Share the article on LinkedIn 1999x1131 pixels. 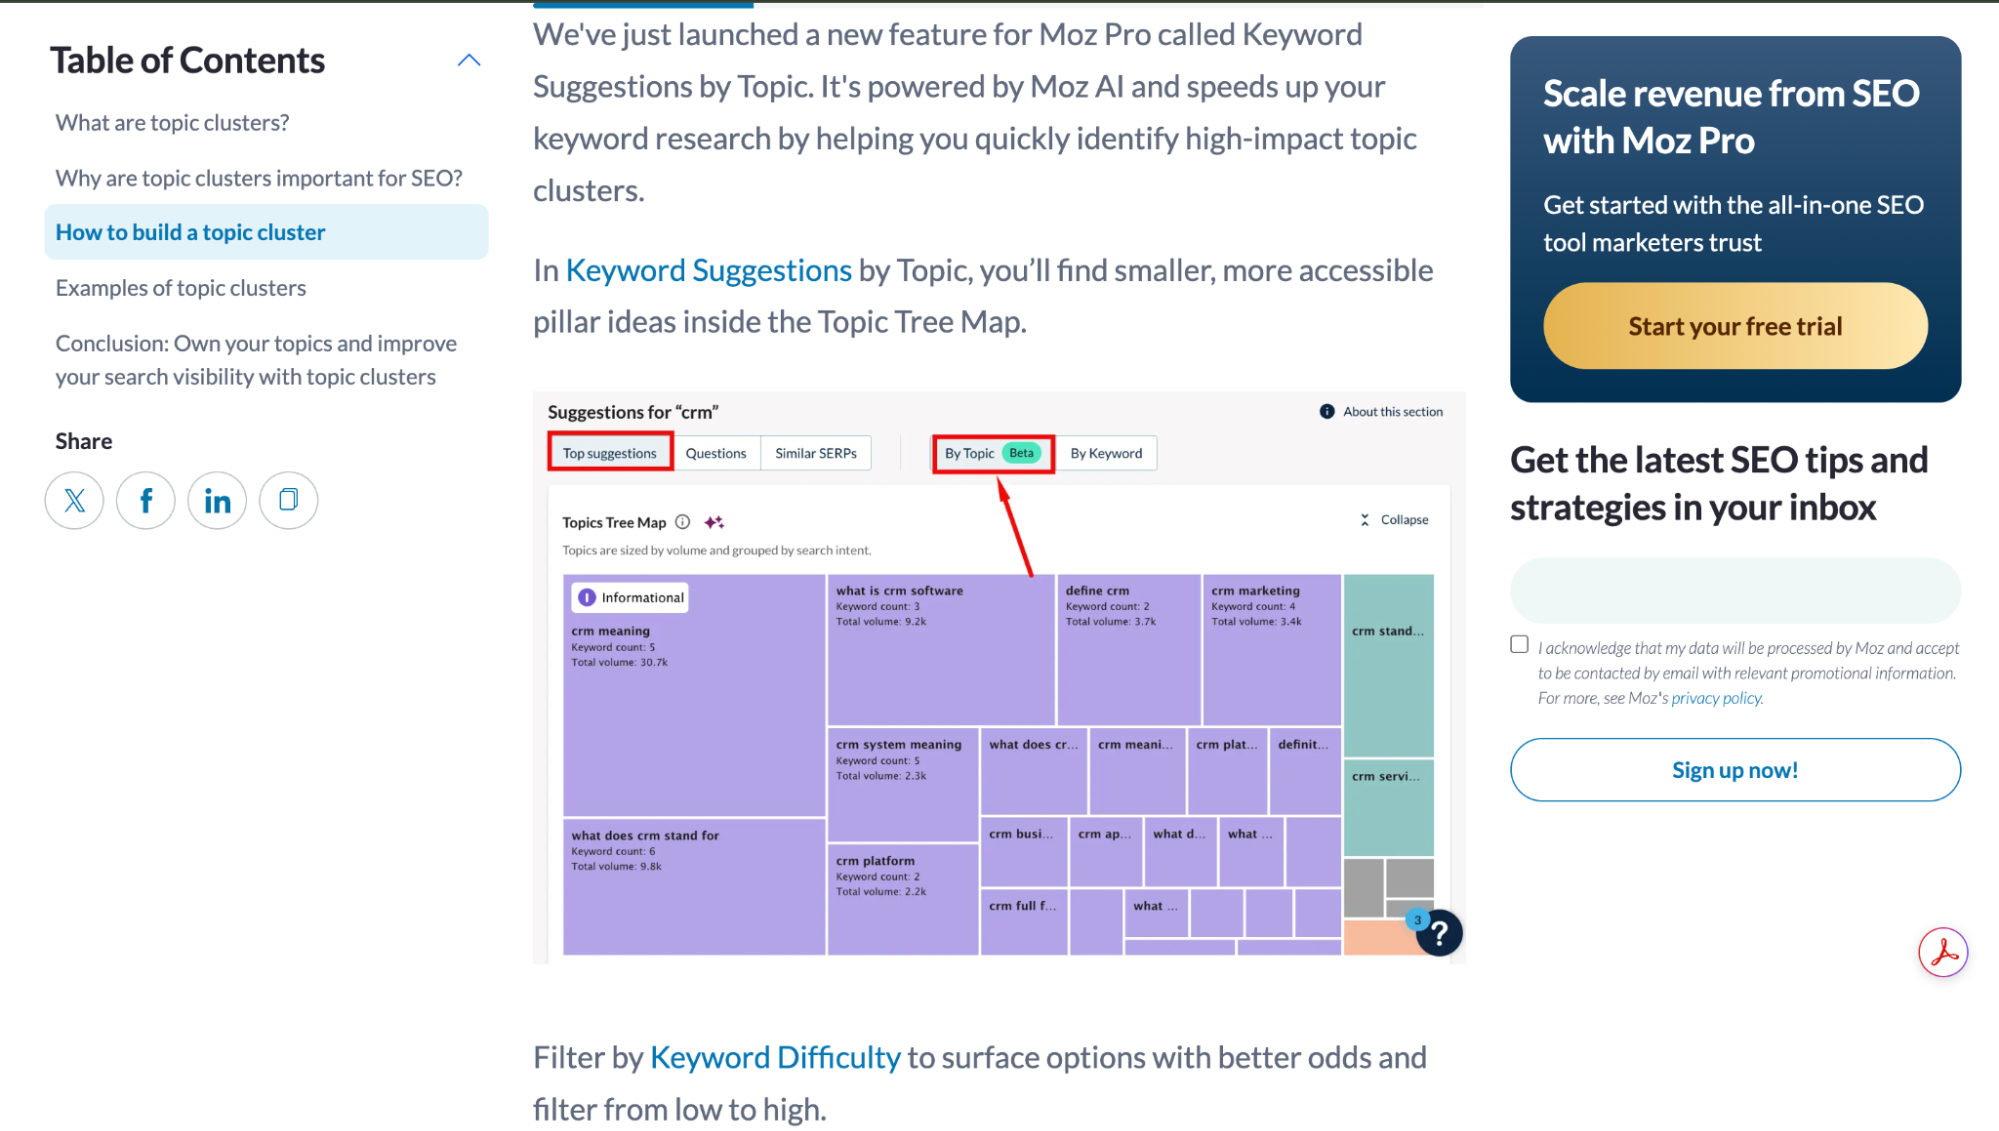pos(217,500)
